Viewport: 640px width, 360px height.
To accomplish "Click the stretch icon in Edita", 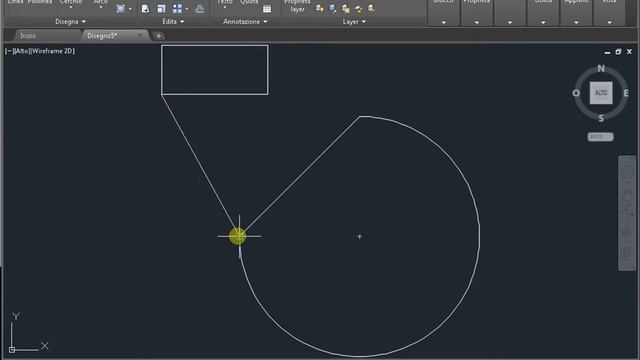I will 145,9.
